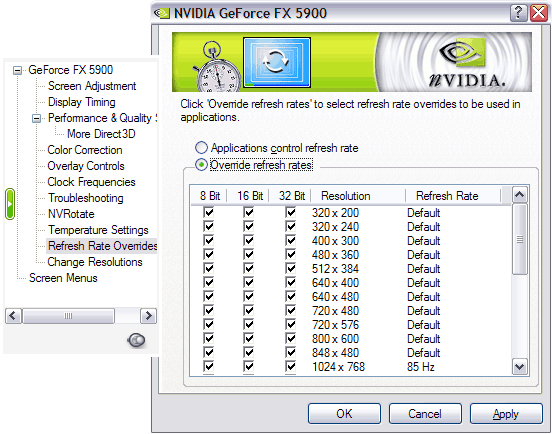Open Change Resolutions page
The height and width of the screenshot is (434, 552).
click(95, 262)
